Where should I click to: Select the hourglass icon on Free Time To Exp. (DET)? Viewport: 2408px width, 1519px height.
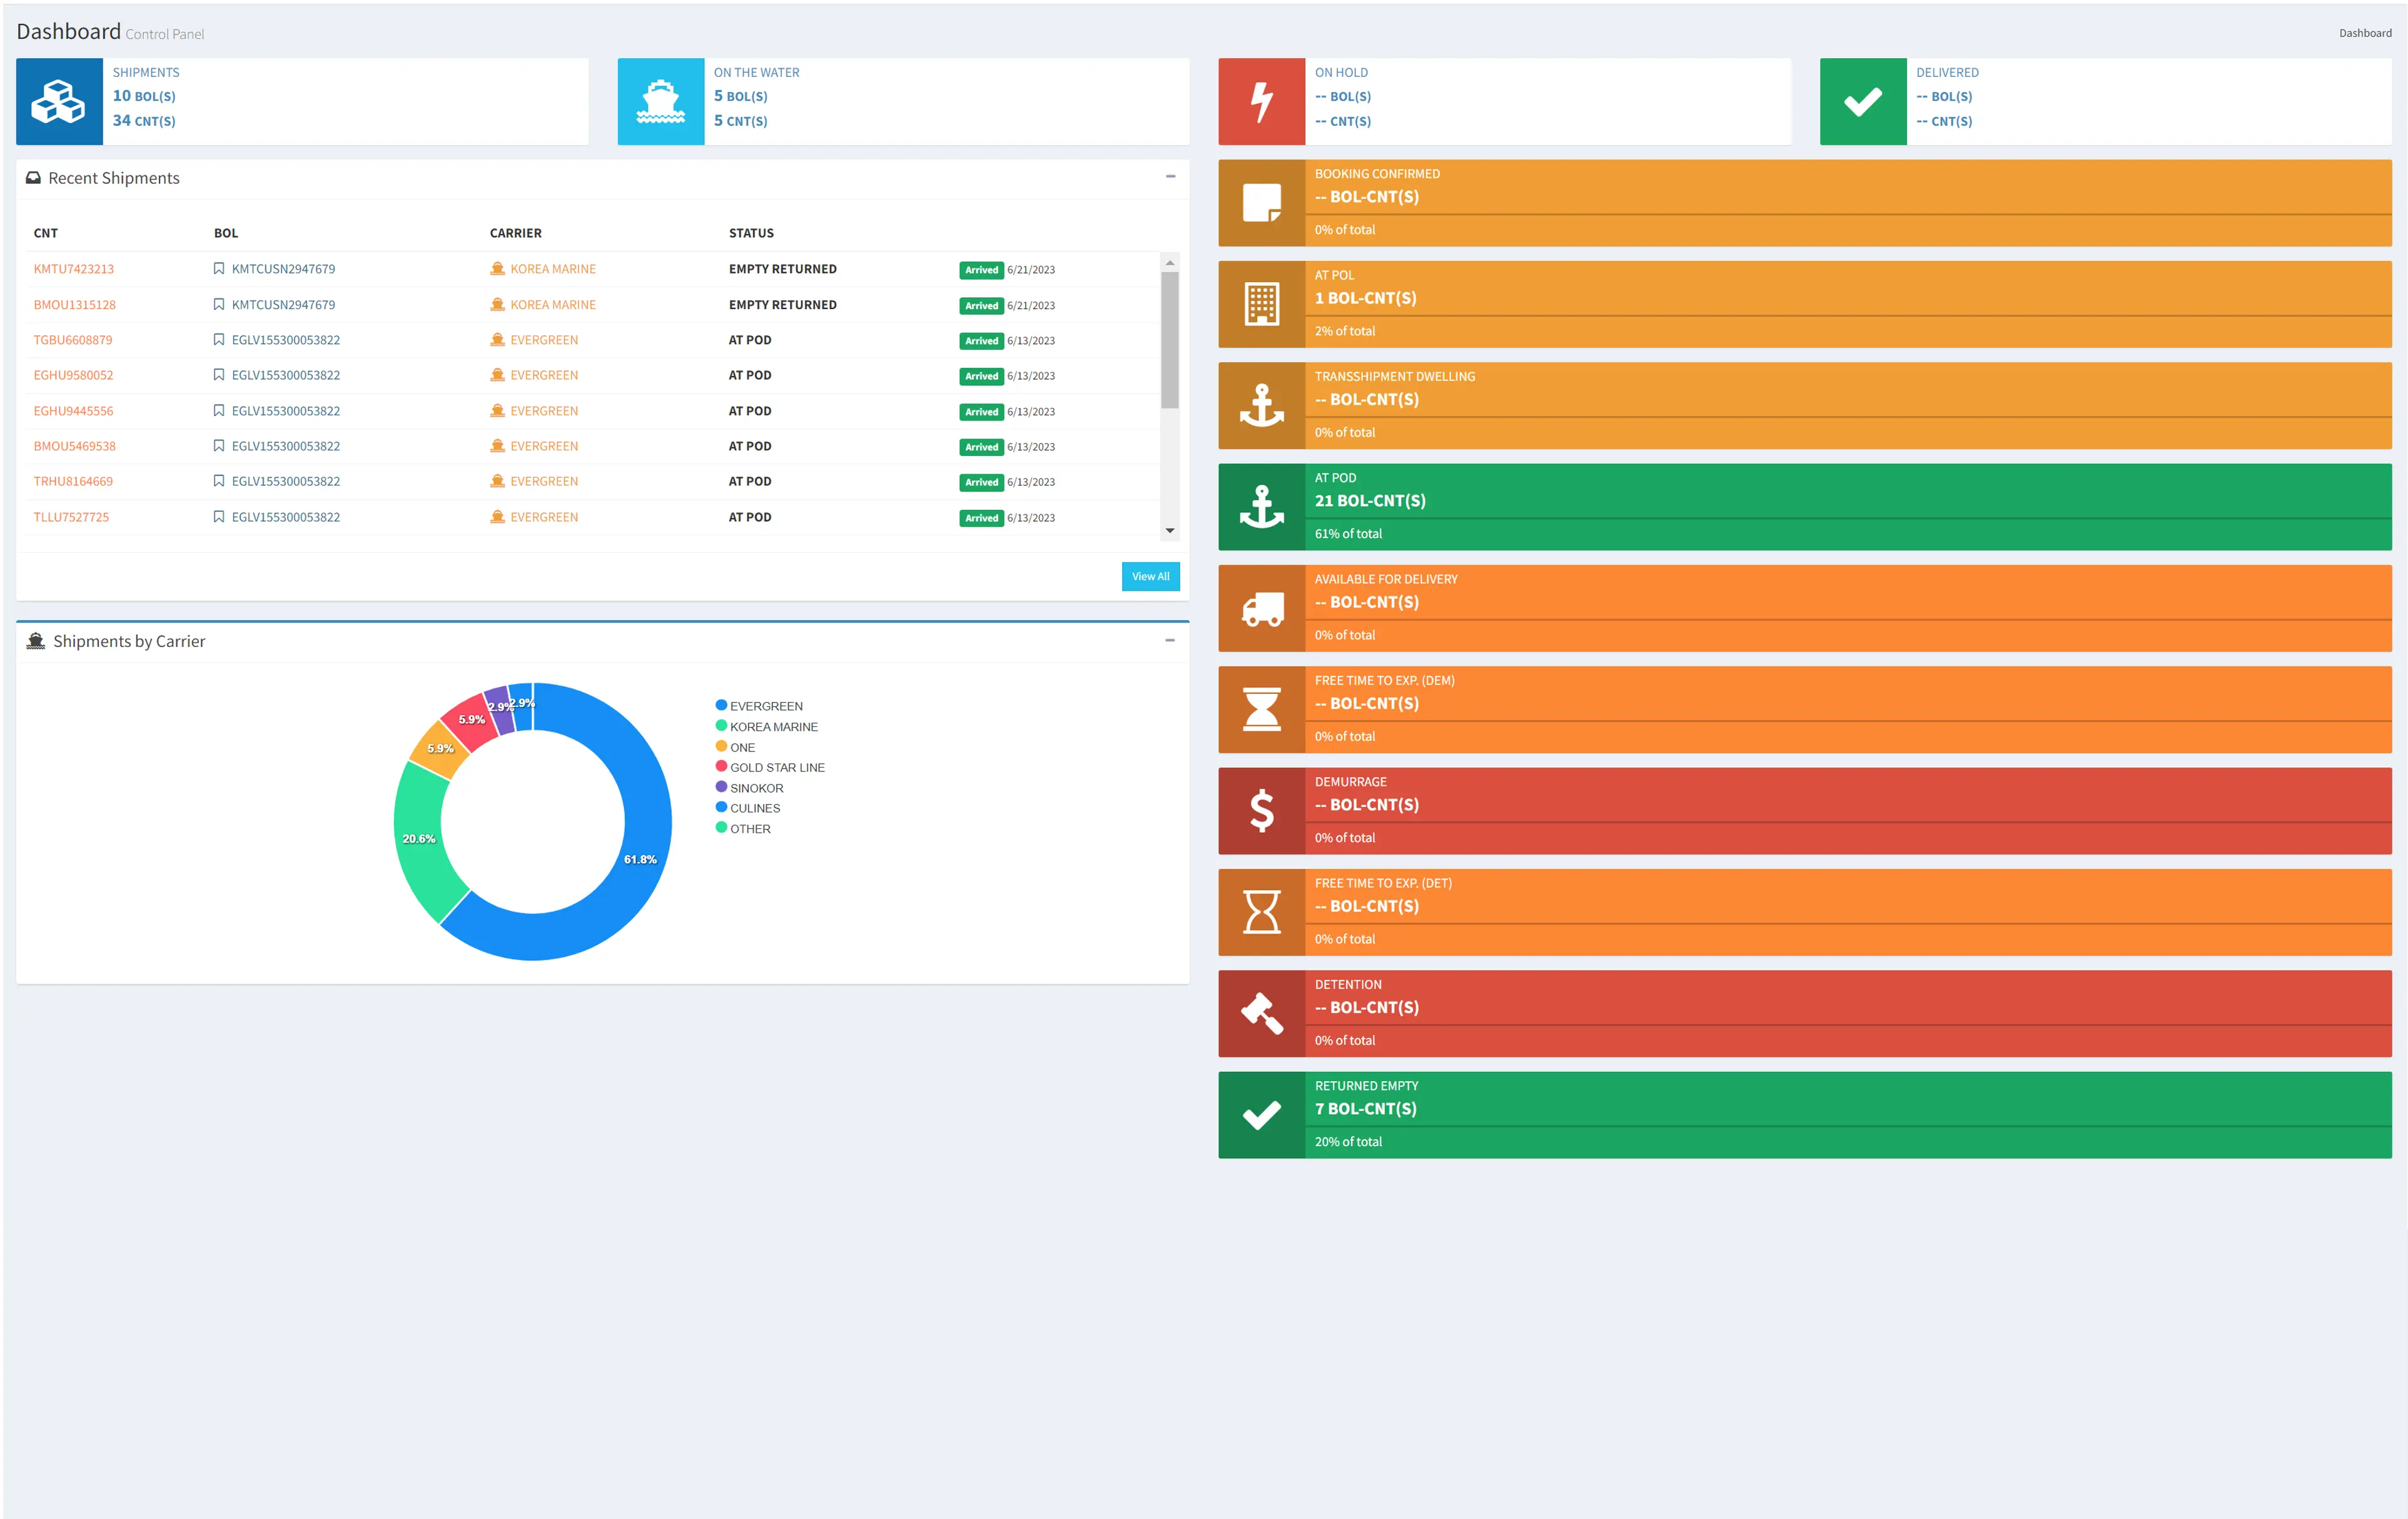pyautogui.click(x=1262, y=912)
